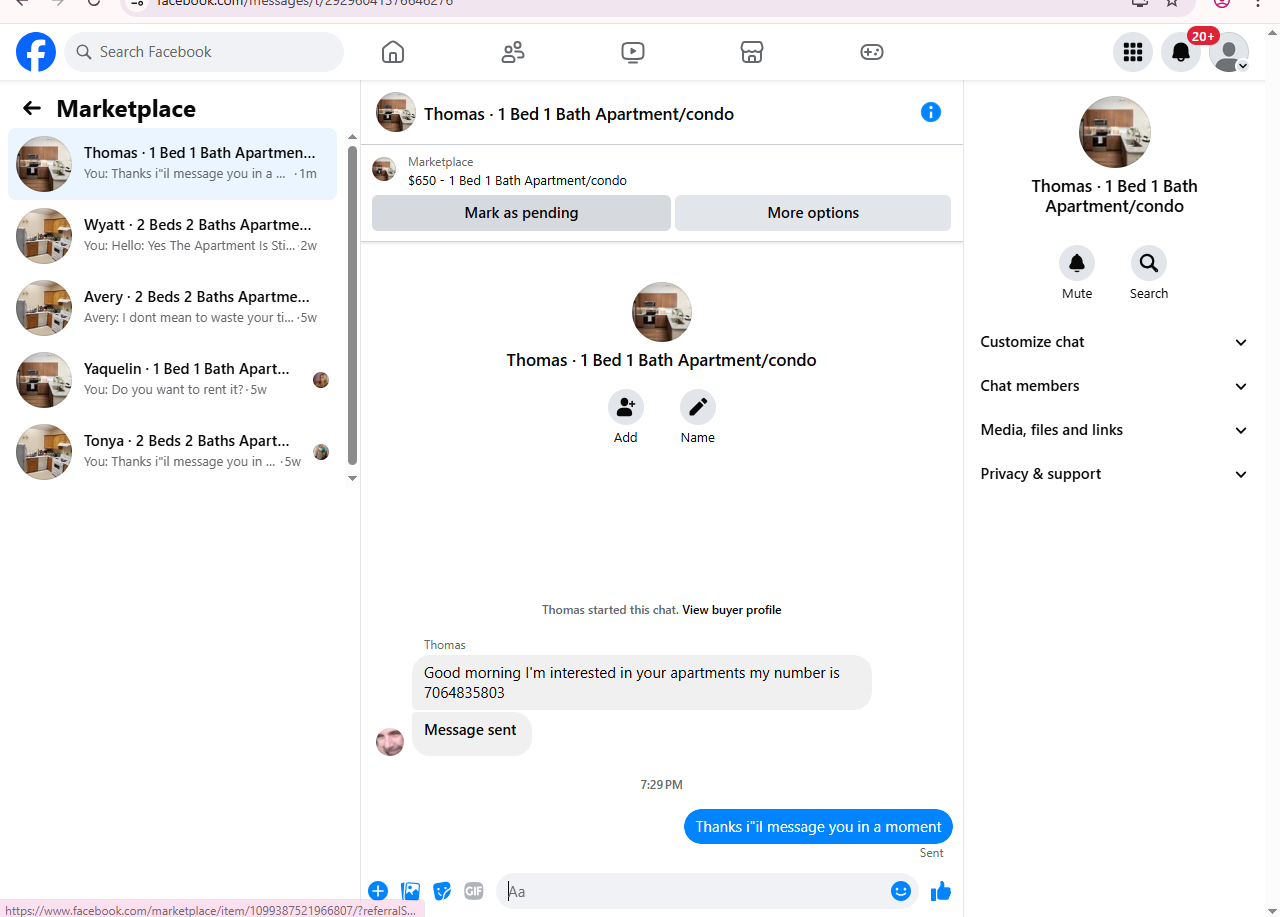Screen dimensions: 1280x917
Task: Open the Friends icon in top navigation
Action: coord(513,52)
